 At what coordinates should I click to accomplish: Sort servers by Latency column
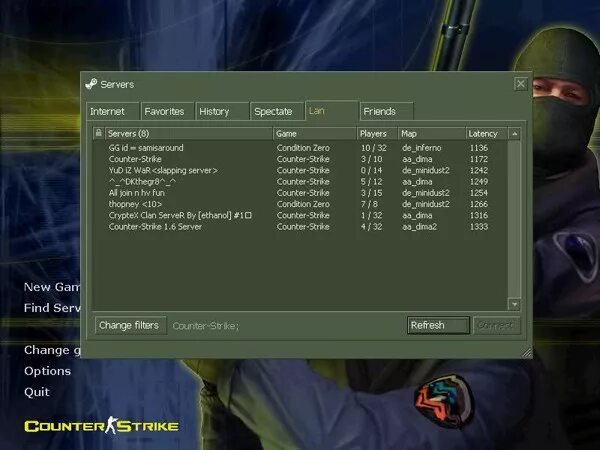pyautogui.click(x=487, y=134)
